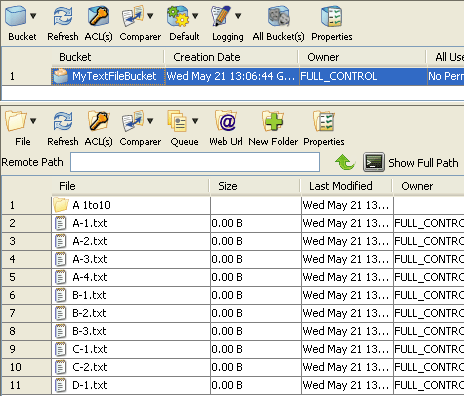This screenshot has width=464, height=396.
Task: Click the size cell of A-2.txt
Action: (256, 241)
